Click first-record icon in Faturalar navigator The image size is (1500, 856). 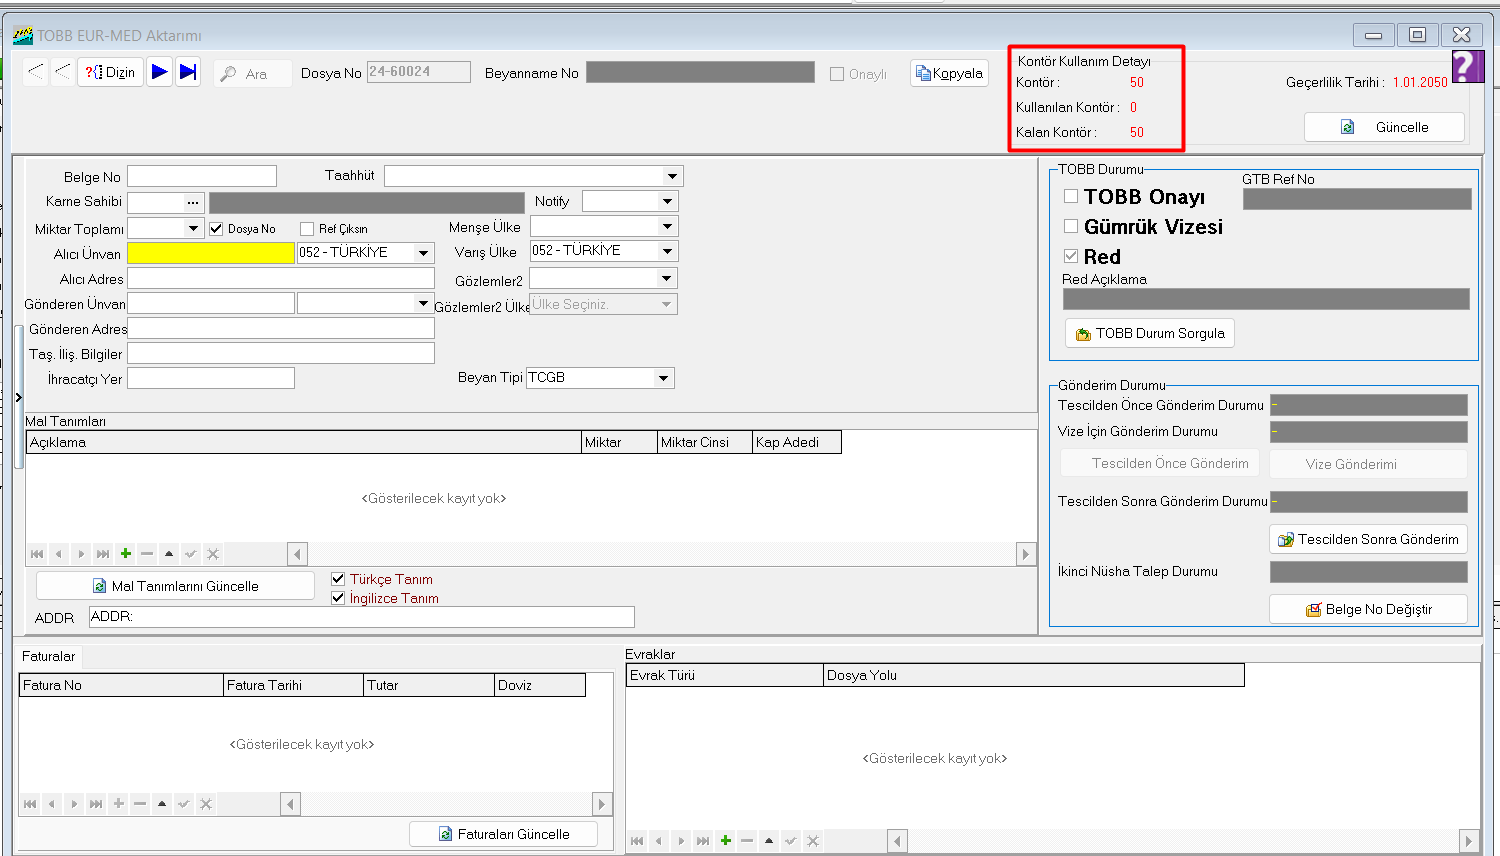(x=30, y=804)
